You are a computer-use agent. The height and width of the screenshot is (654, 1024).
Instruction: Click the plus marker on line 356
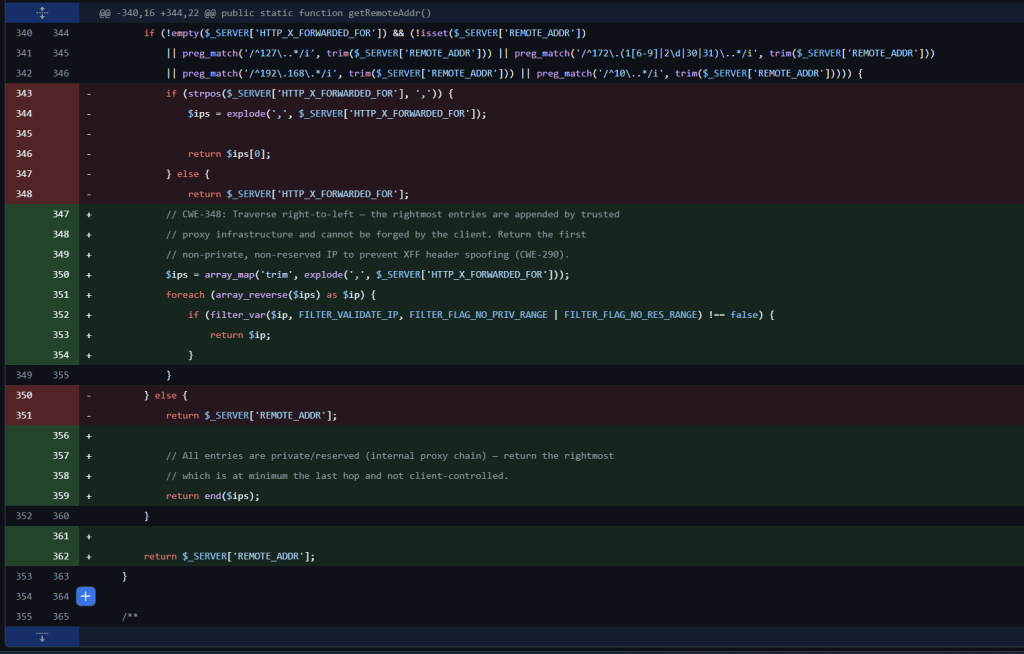click(x=89, y=436)
